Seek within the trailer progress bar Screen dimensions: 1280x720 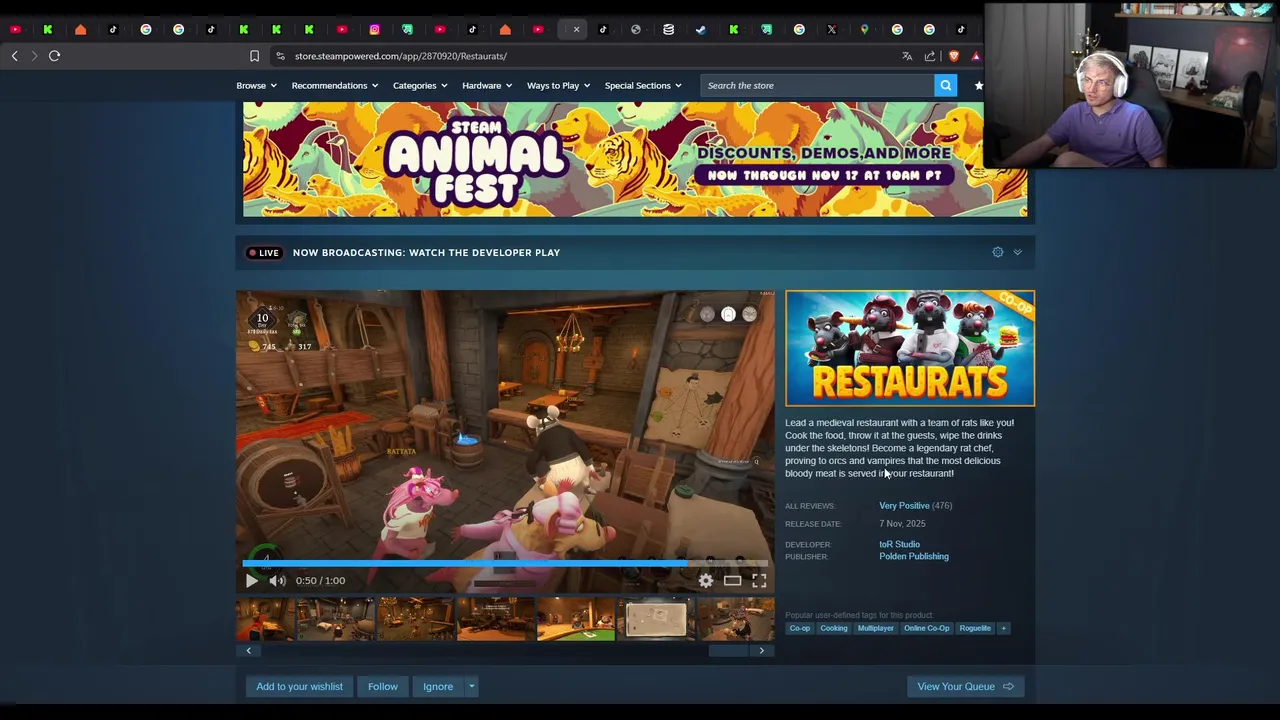pyautogui.click(x=505, y=563)
